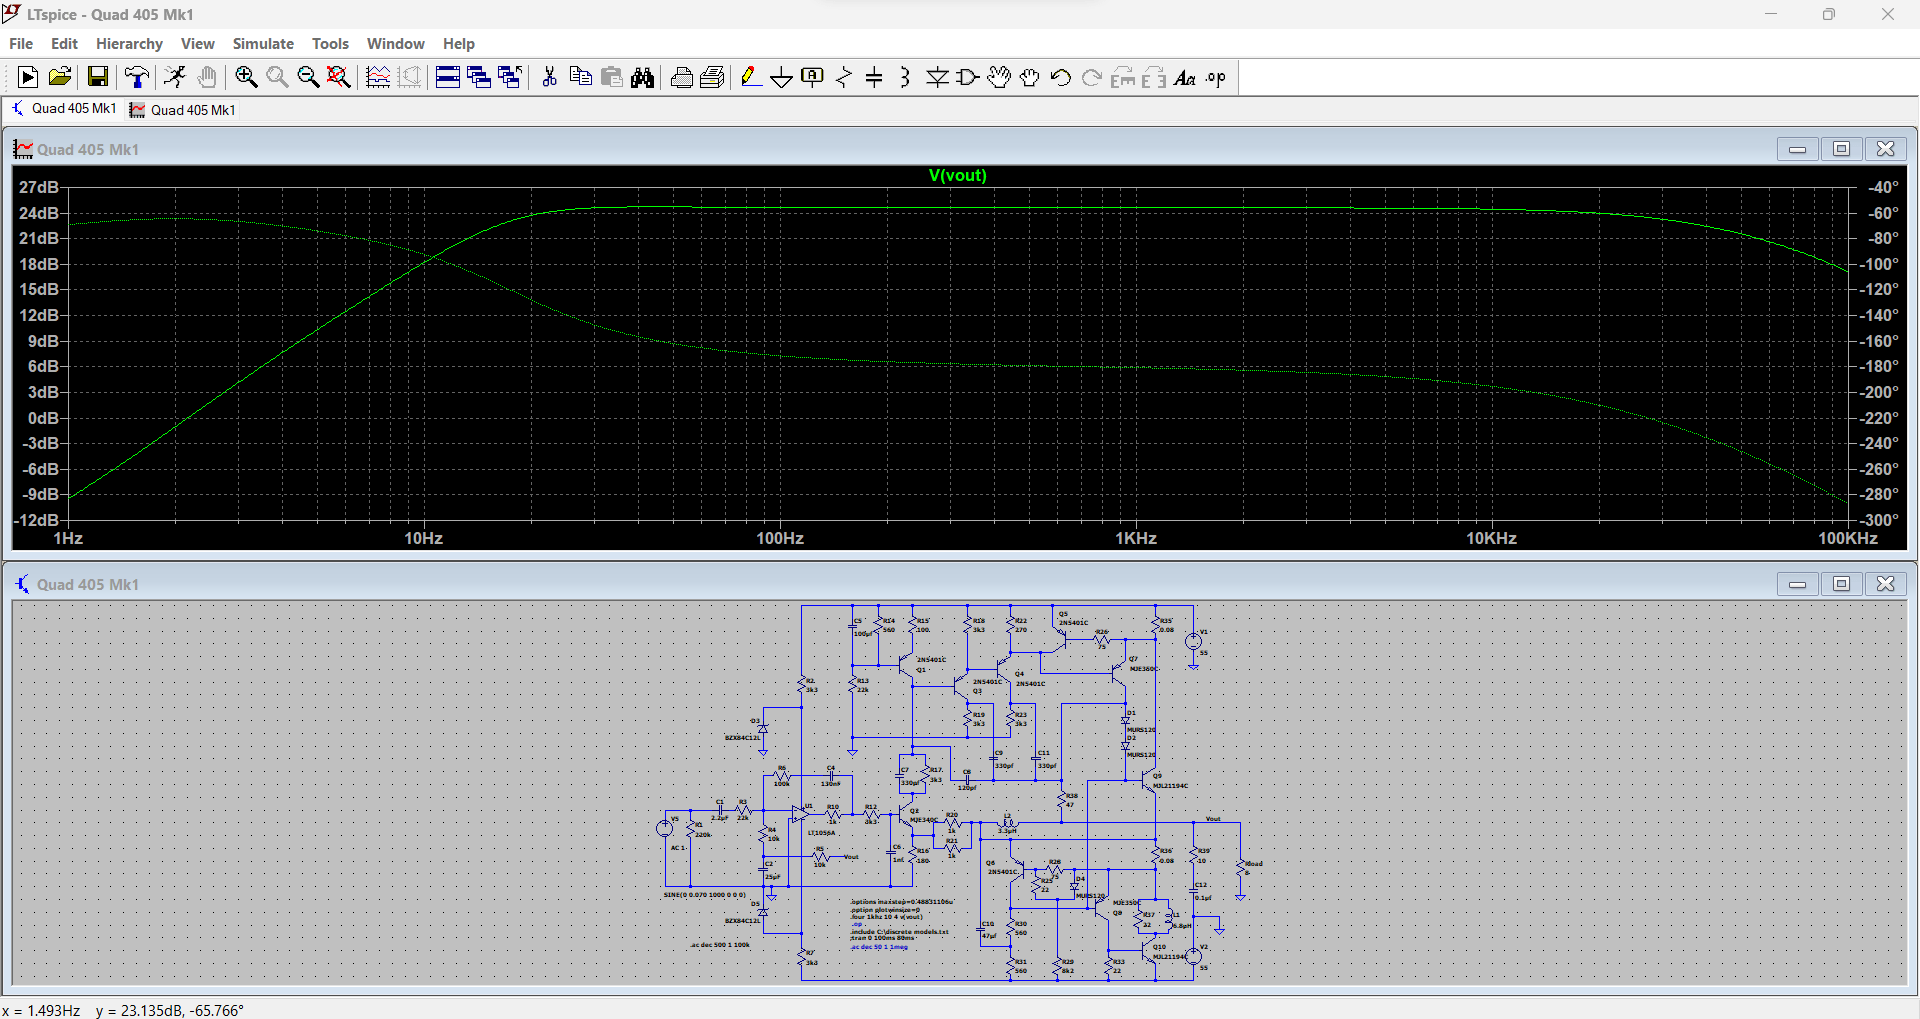The height and width of the screenshot is (1019, 1920).
Task: Click the cursor readout in the status bar
Action: [122, 1010]
